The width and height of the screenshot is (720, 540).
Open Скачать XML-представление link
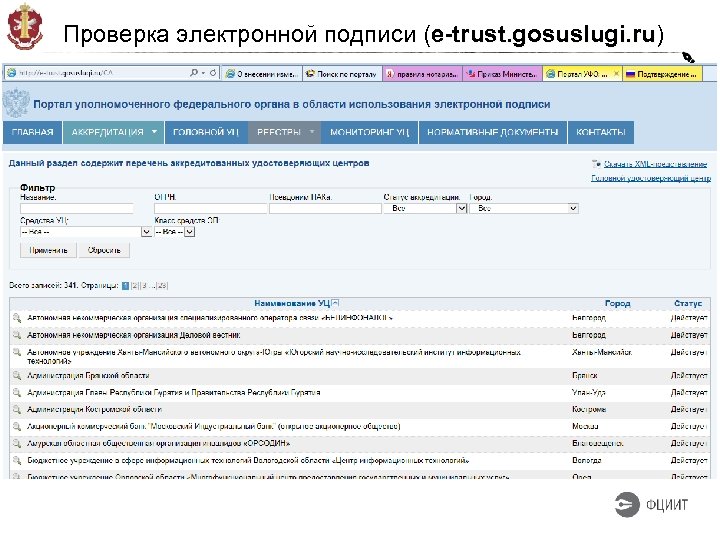(655, 164)
